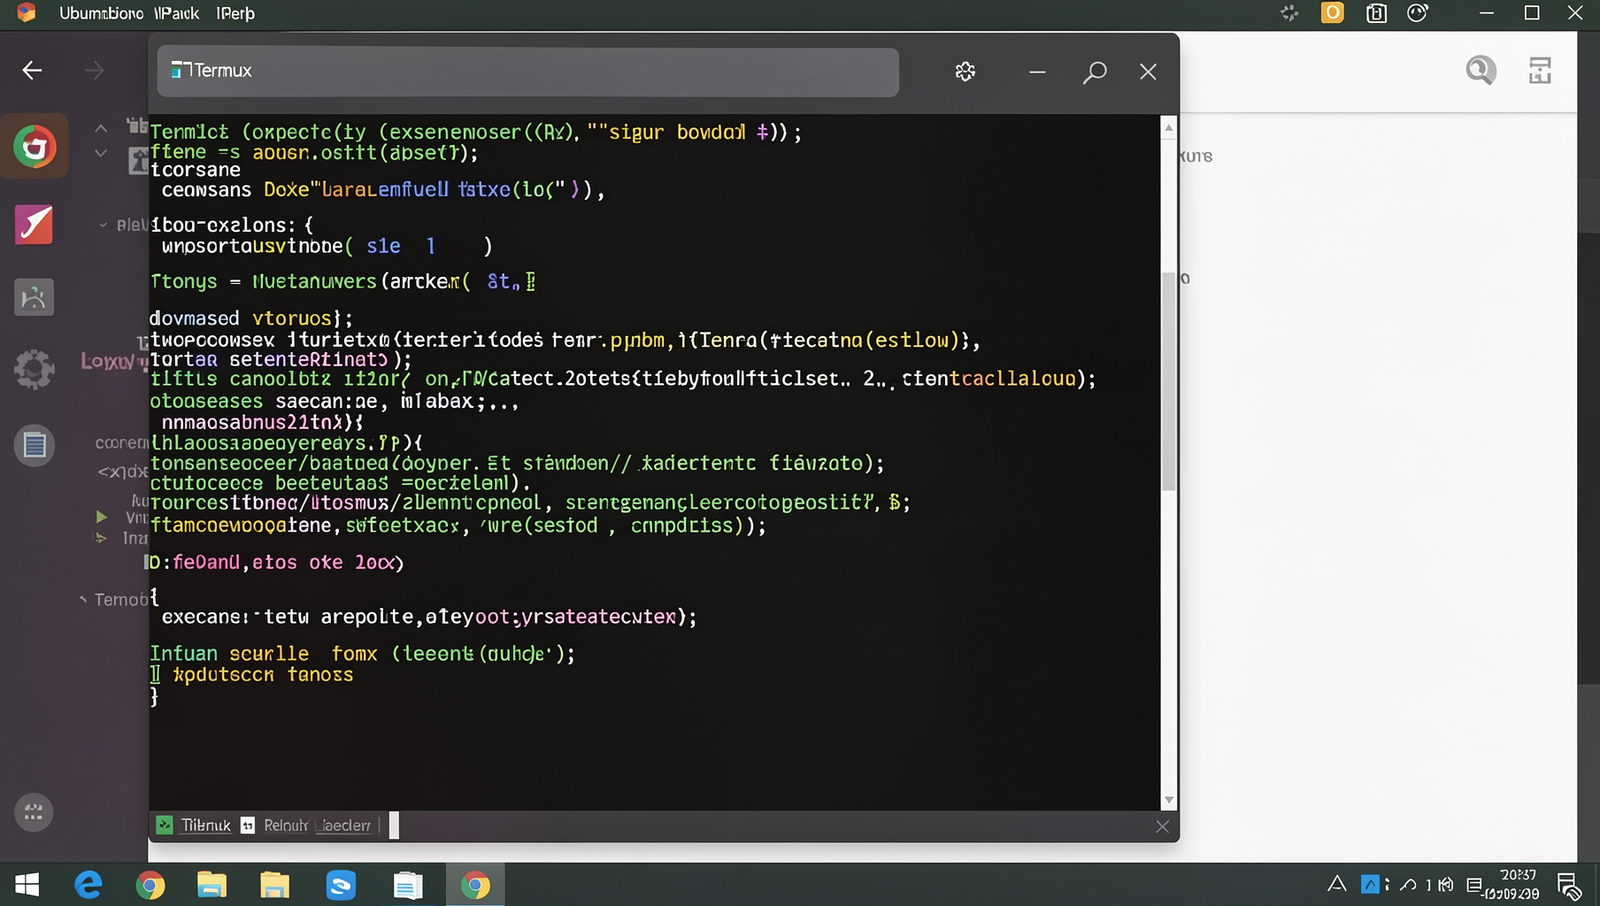Expand with the down chevron in side panel

[x=101, y=153]
